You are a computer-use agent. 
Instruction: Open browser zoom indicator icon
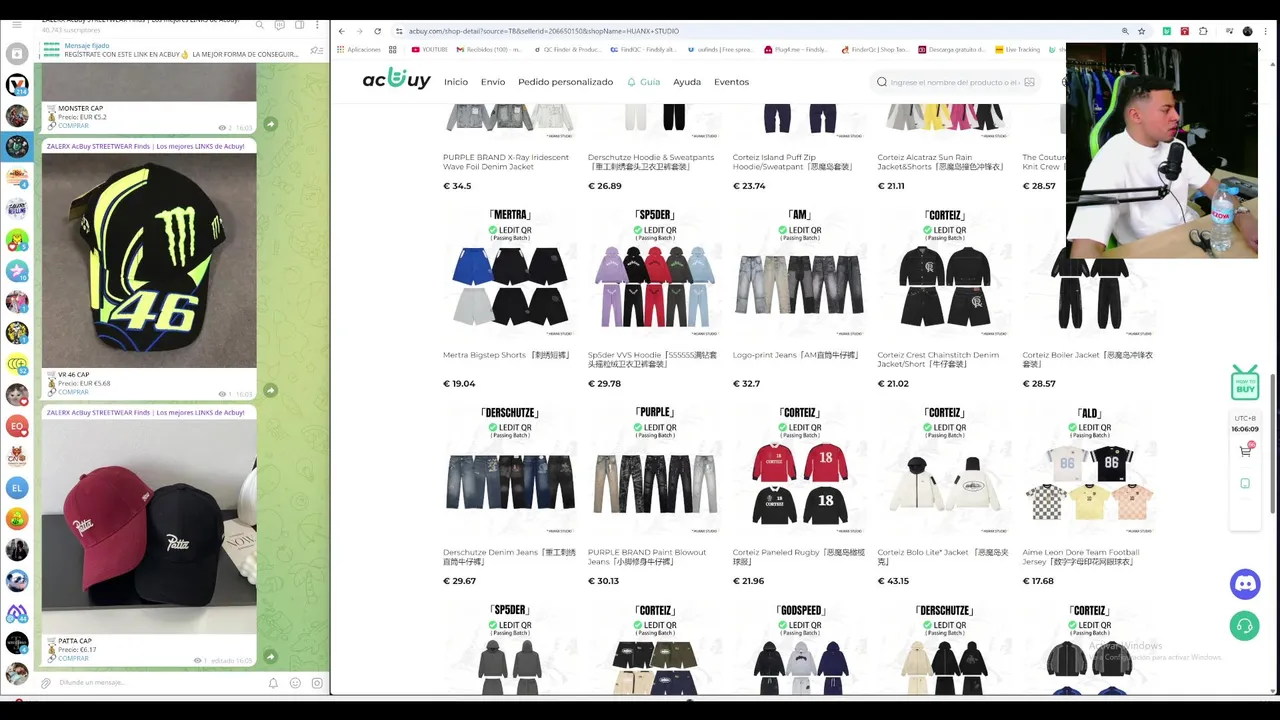[x=1125, y=31]
